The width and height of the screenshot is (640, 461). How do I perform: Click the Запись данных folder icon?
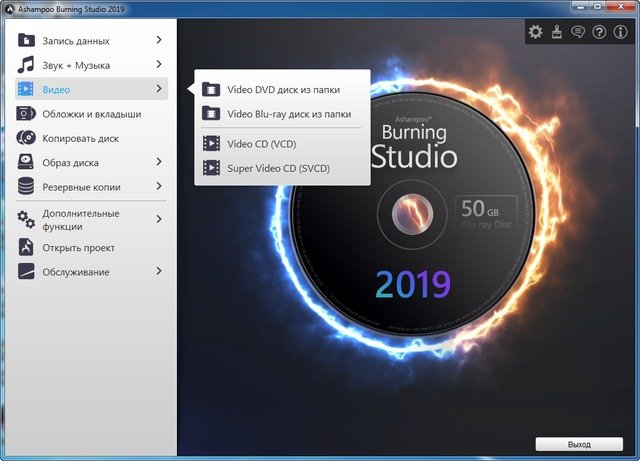[x=26, y=40]
